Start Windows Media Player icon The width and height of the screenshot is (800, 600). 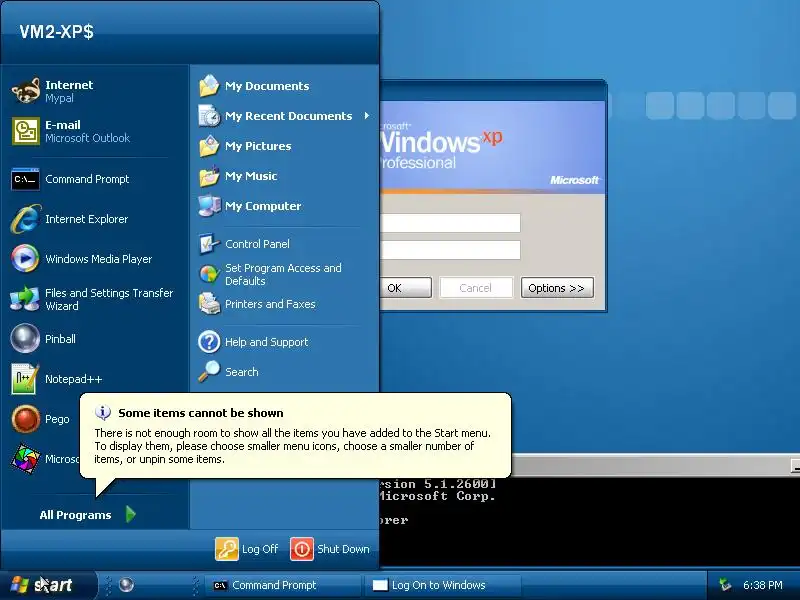[25, 259]
